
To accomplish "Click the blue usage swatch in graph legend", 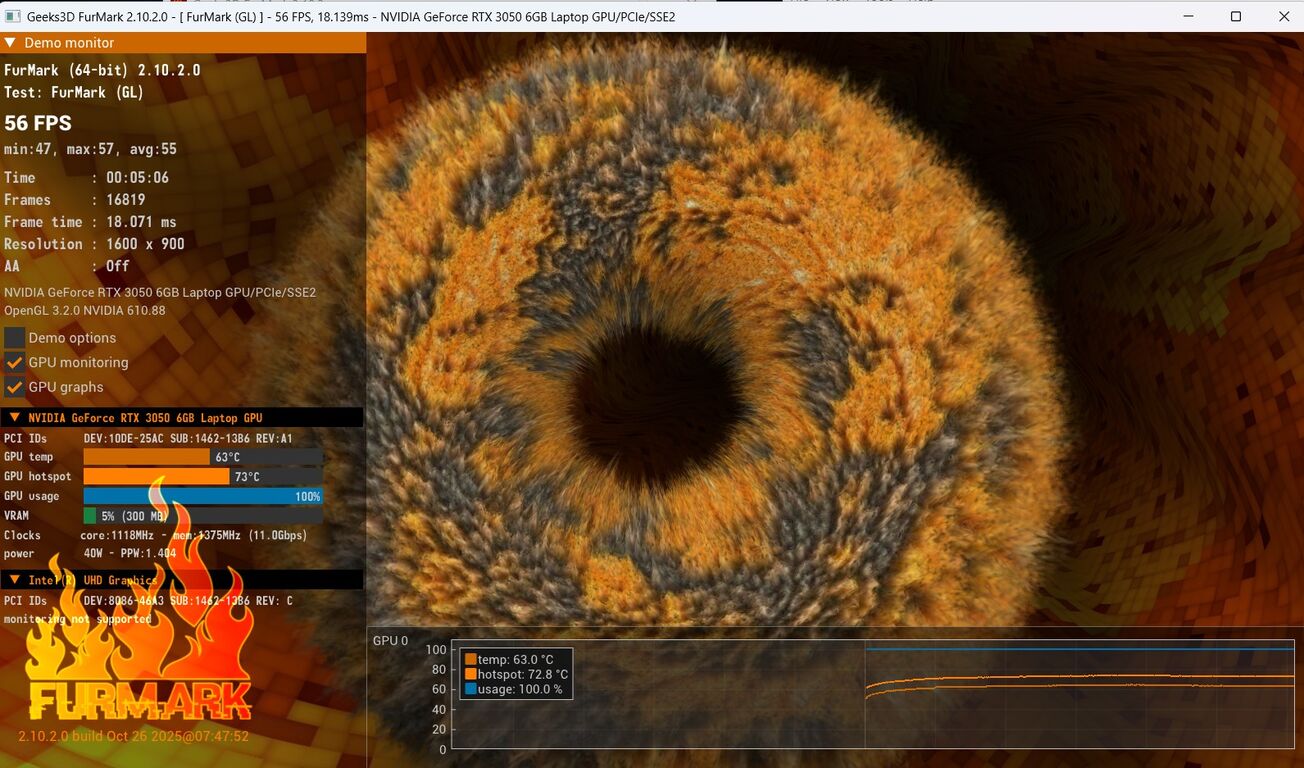I will point(470,690).
